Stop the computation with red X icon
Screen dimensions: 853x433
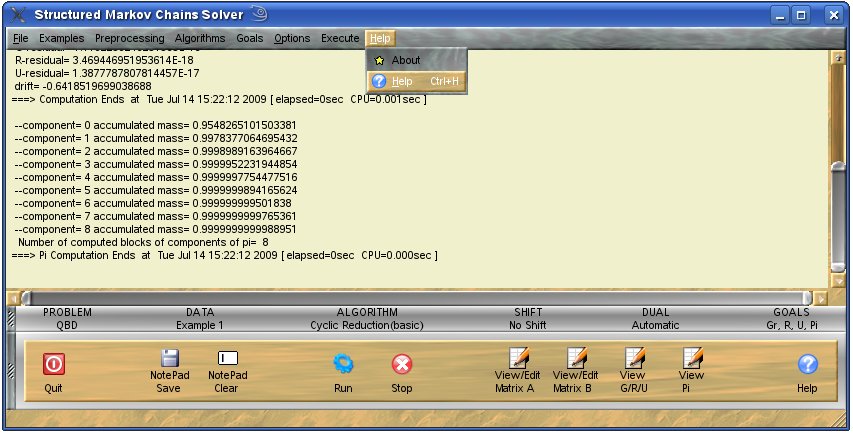[401, 364]
